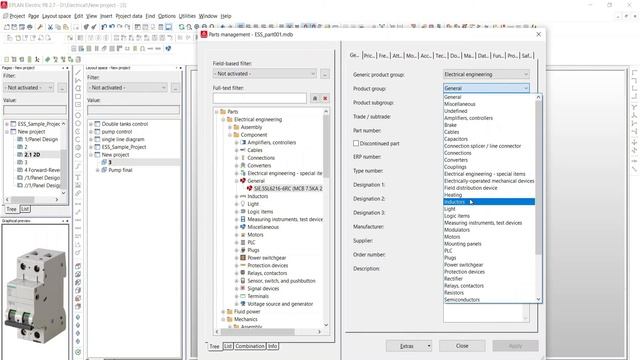Click the Signal devices group icon
This screenshot has height=360, width=640.
243,288
